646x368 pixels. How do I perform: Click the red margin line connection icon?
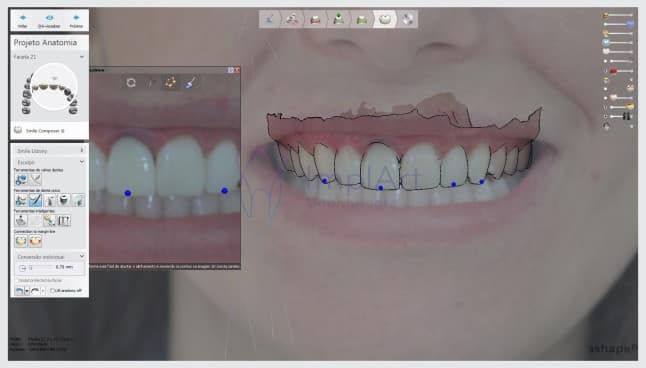click(35, 241)
